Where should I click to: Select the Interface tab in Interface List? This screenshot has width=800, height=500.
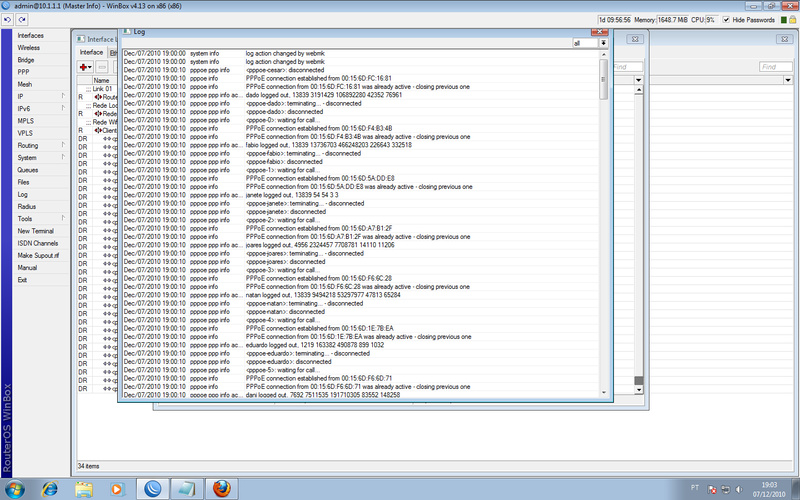tap(91, 52)
